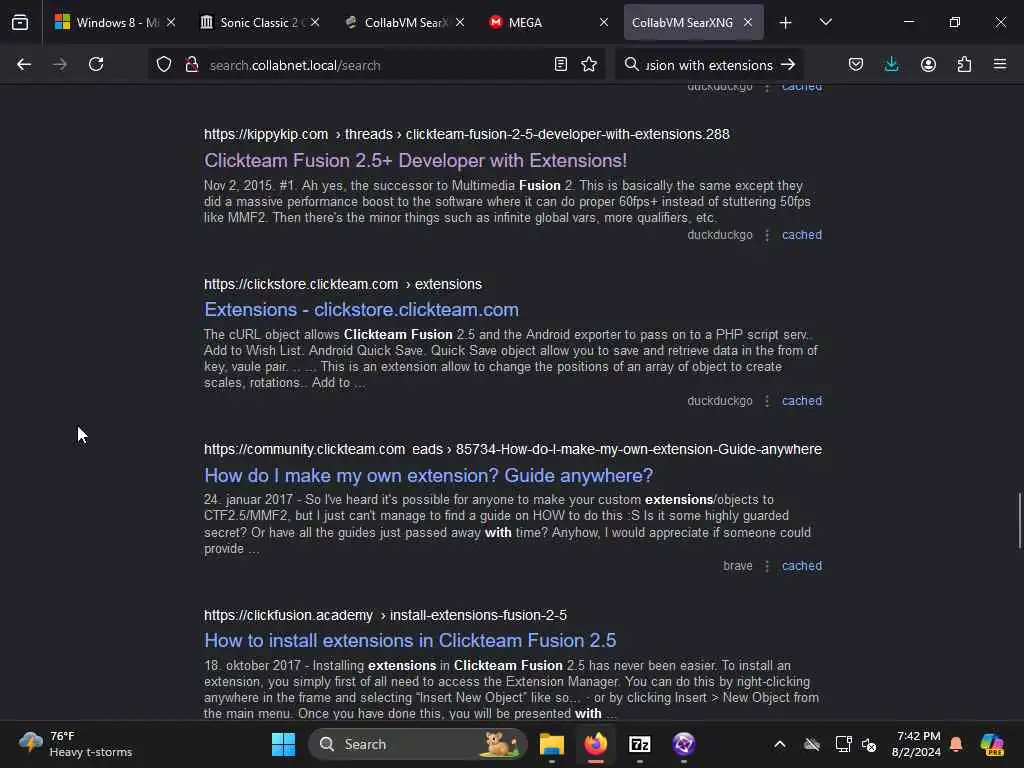
Task: Open the Firefox downloads panel
Action: (x=891, y=65)
